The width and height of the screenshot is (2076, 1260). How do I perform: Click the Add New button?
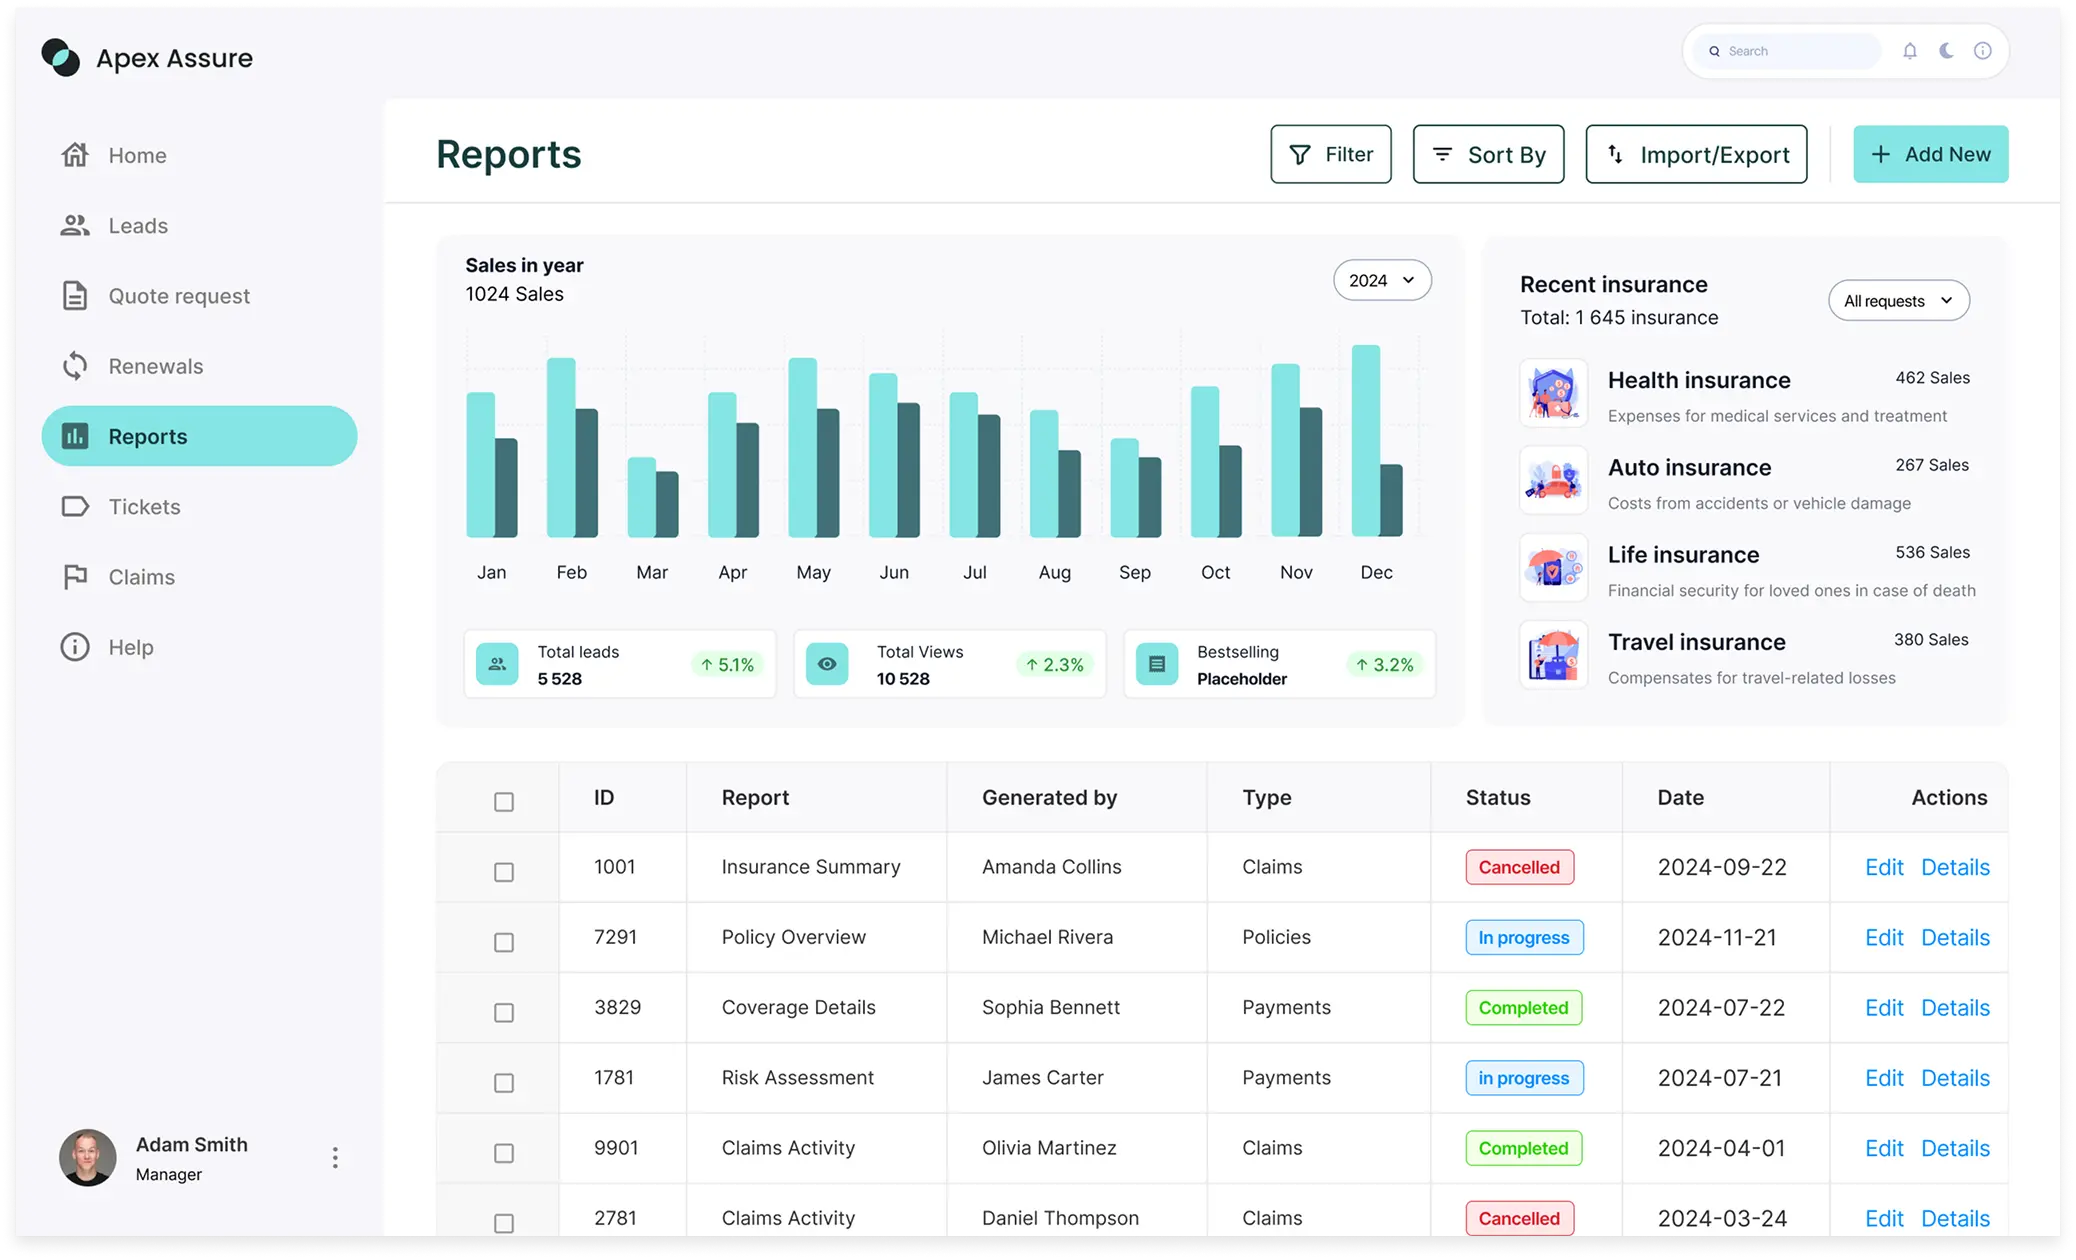[1930, 154]
